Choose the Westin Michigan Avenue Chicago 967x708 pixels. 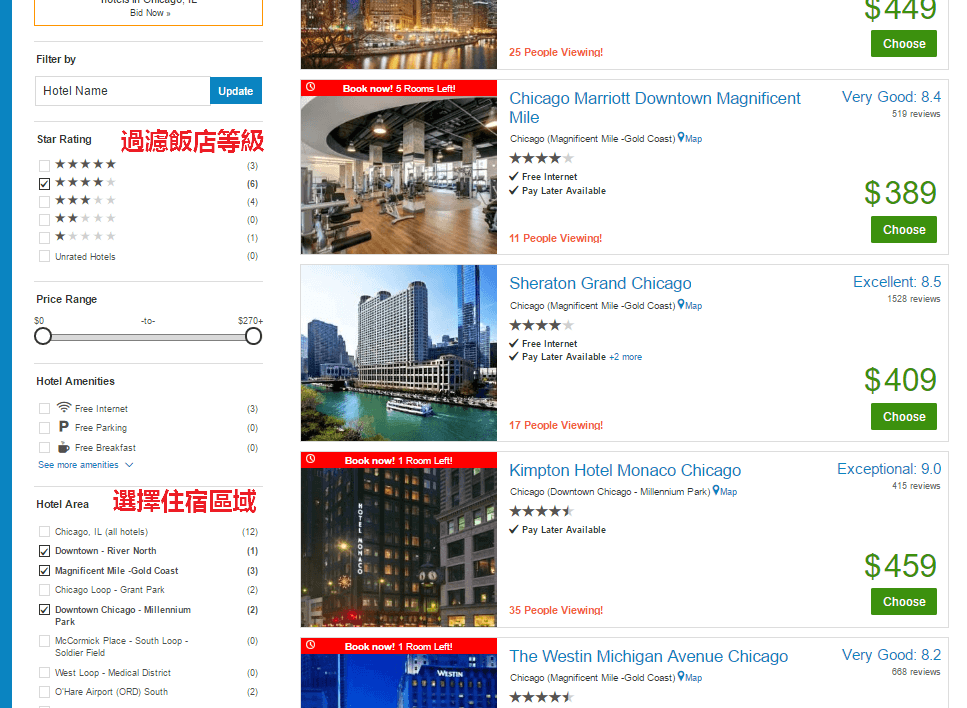[x=648, y=657]
